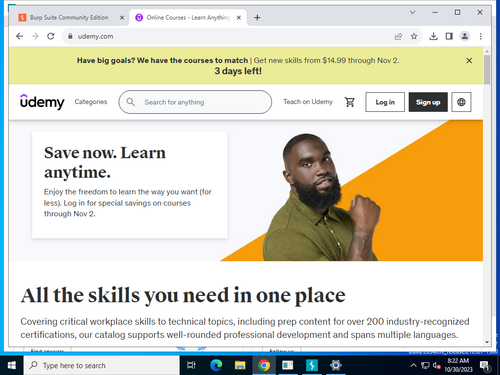Show hidden system tray icons
500x375 pixels.
[x=413, y=365]
